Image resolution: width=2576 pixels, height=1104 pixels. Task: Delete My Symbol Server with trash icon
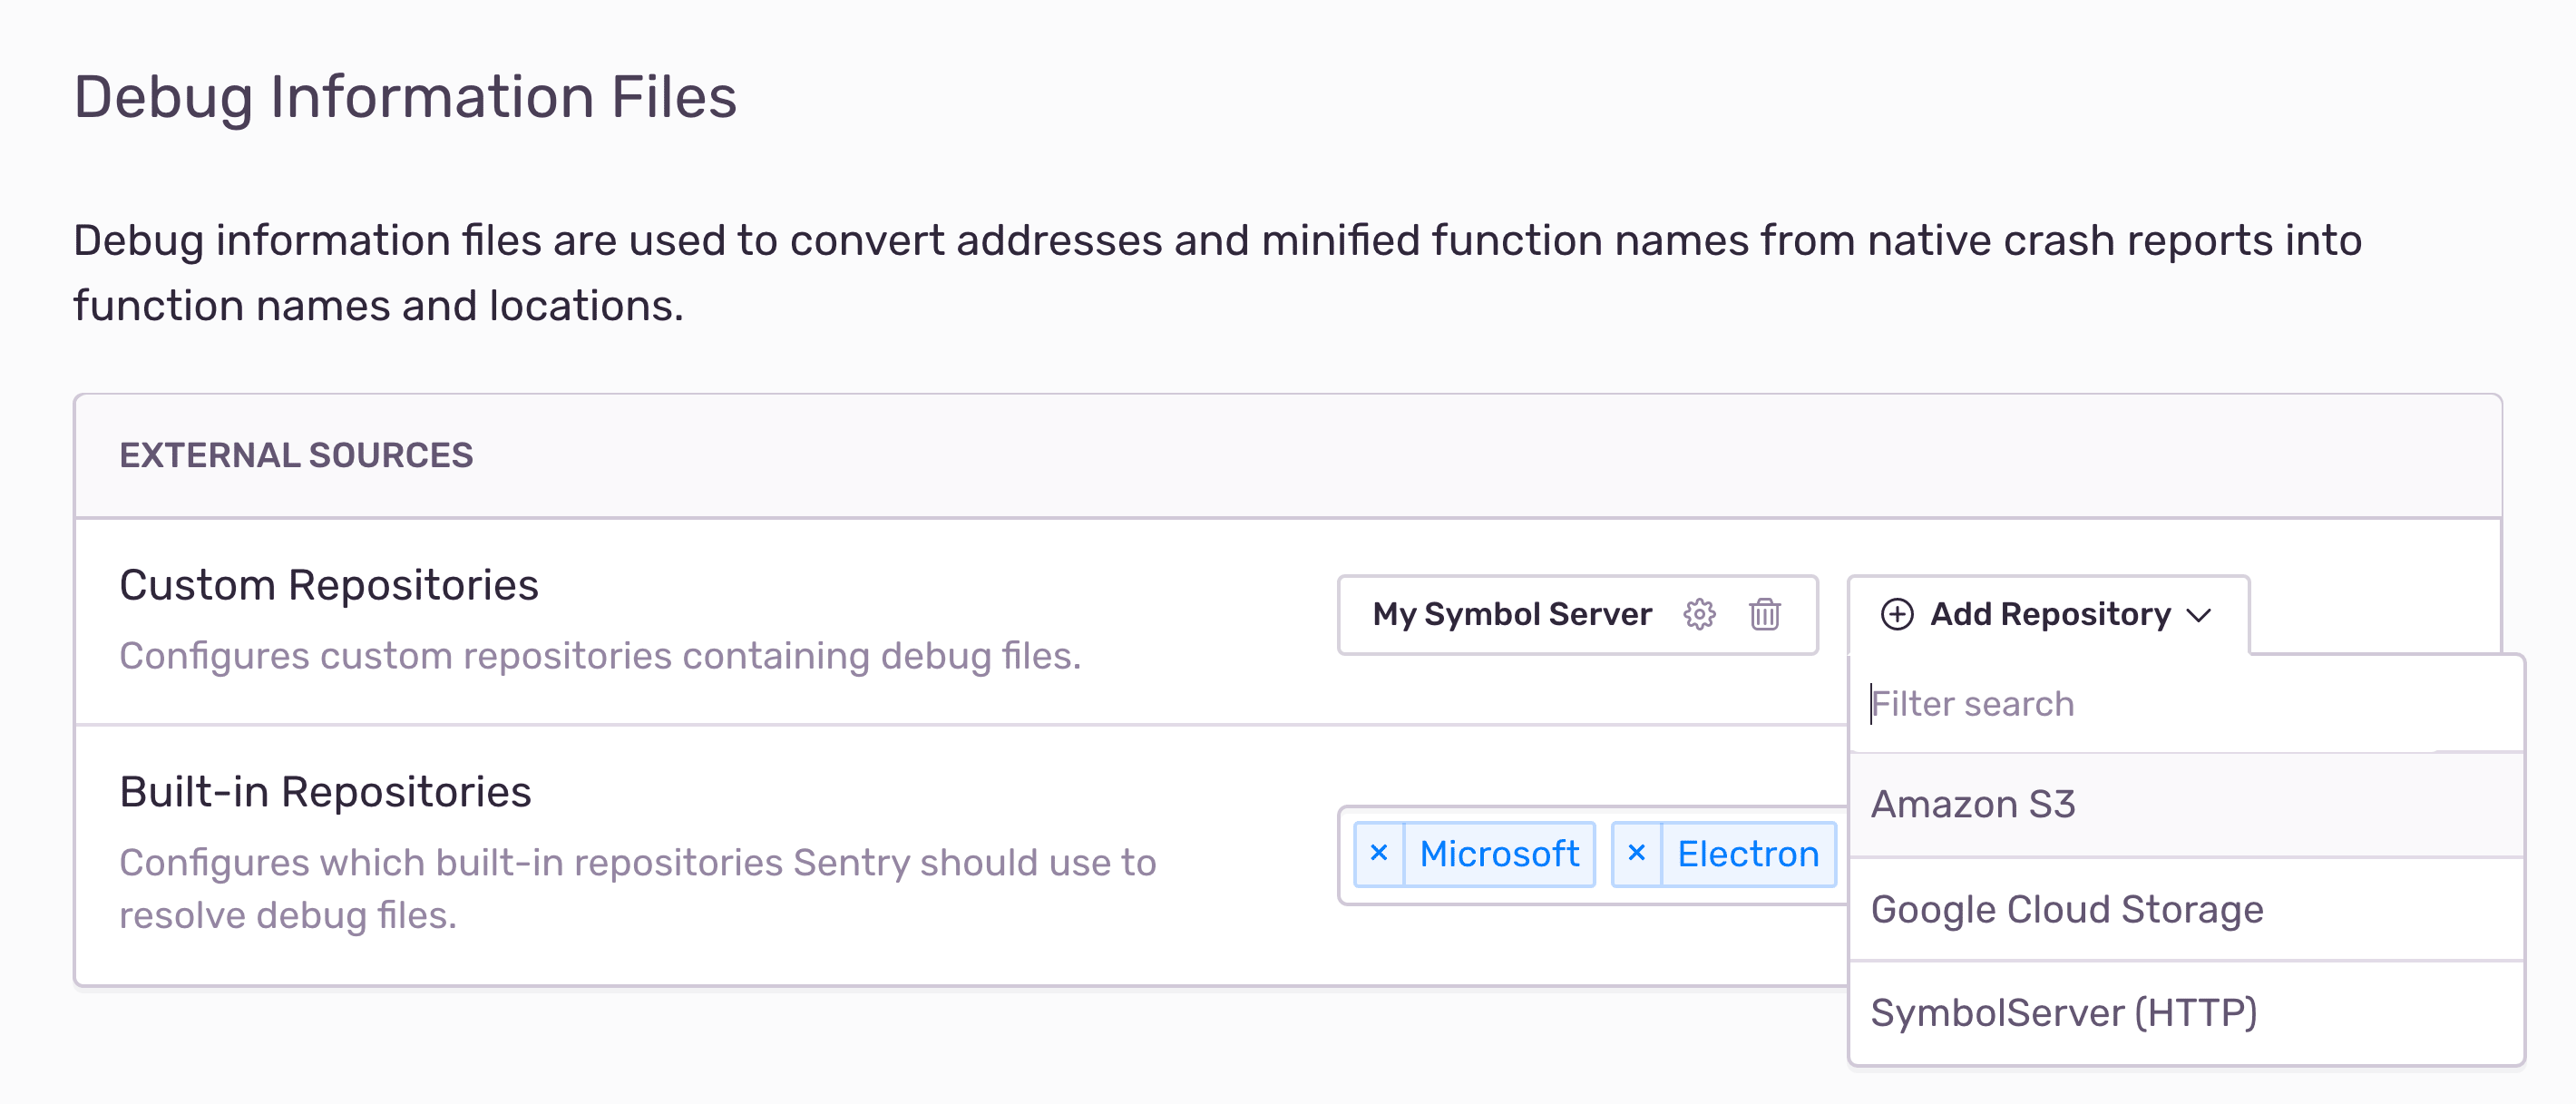pyautogui.click(x=1765, y=614)
